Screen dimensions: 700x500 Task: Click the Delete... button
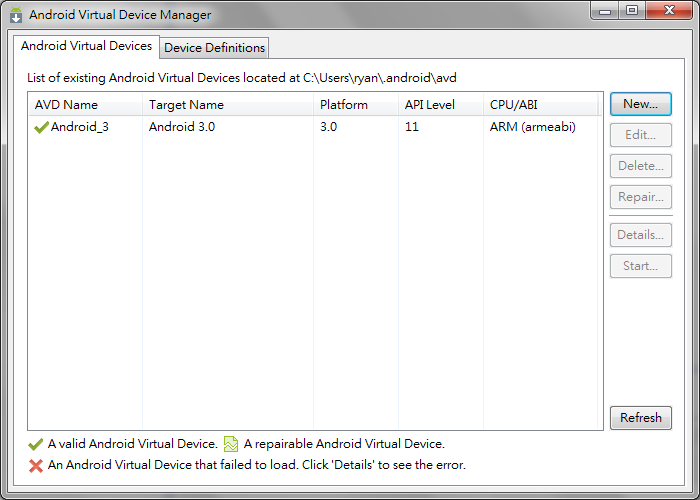pyautogui.click(x=641, y=166)
